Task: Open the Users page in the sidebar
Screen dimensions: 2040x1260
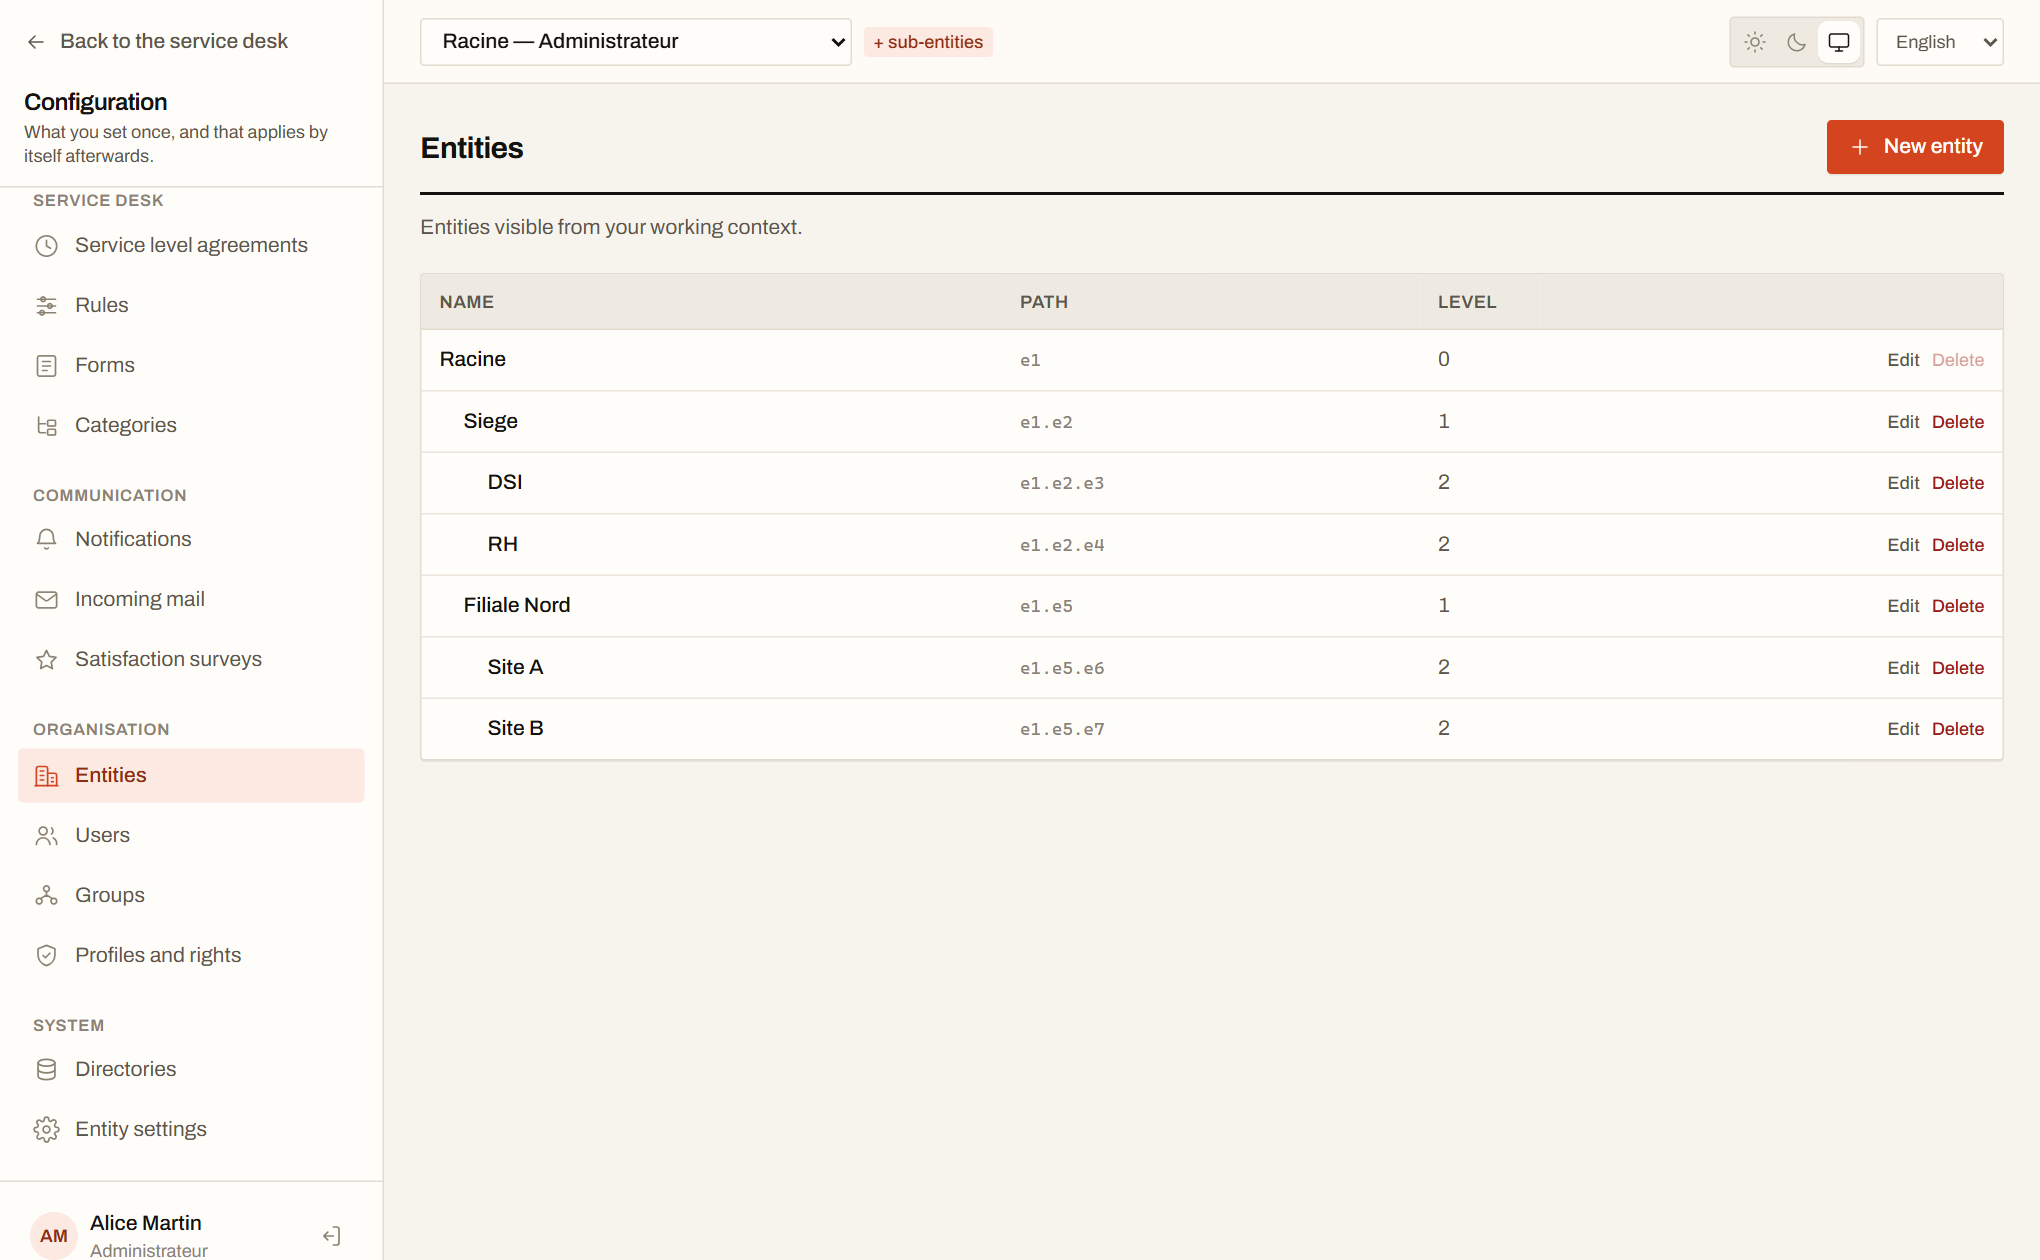Action: pos(191,836)
